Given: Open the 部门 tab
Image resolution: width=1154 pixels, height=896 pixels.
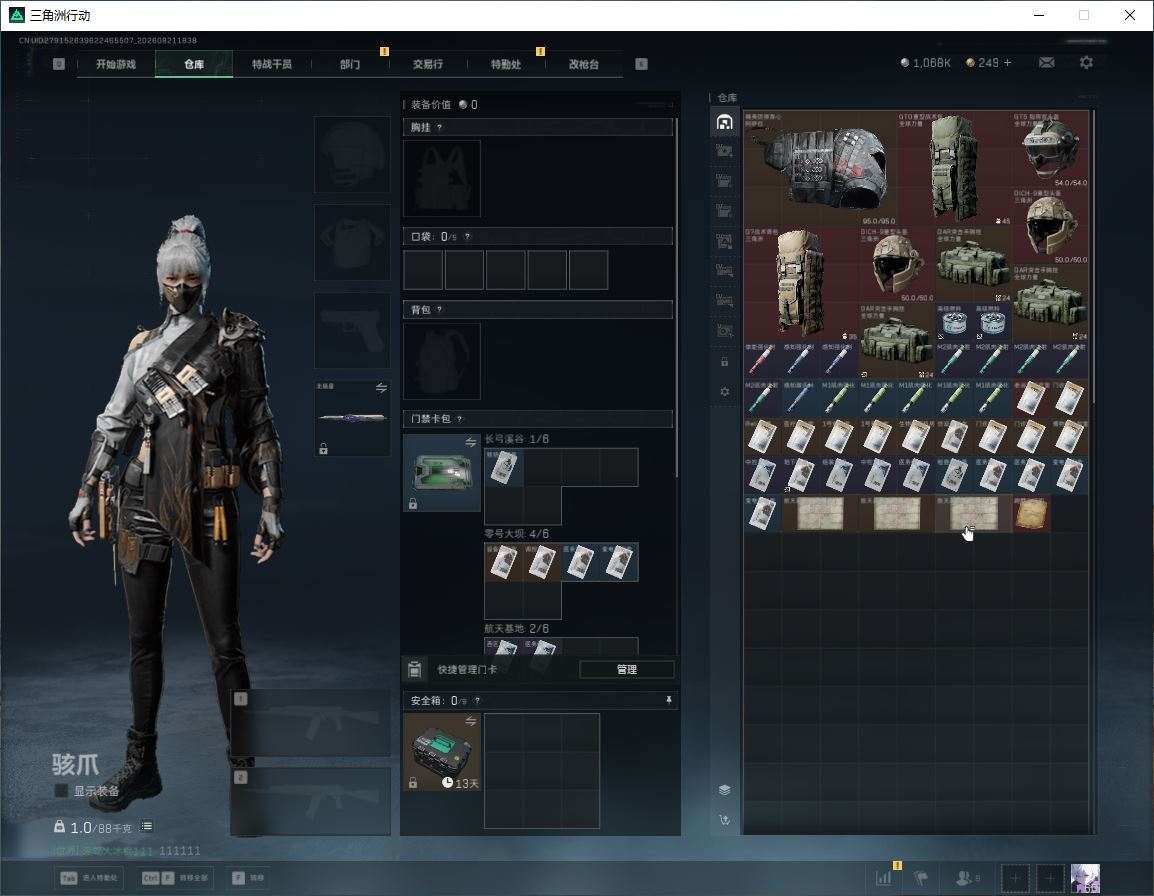Looking at the screenshot, I should 350,64.
